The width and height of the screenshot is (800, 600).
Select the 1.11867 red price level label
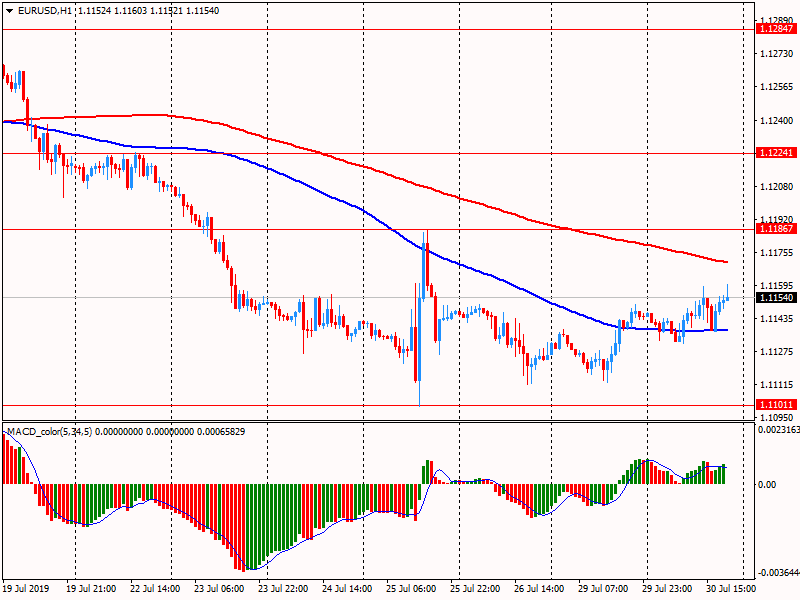[x=776, y=229]
